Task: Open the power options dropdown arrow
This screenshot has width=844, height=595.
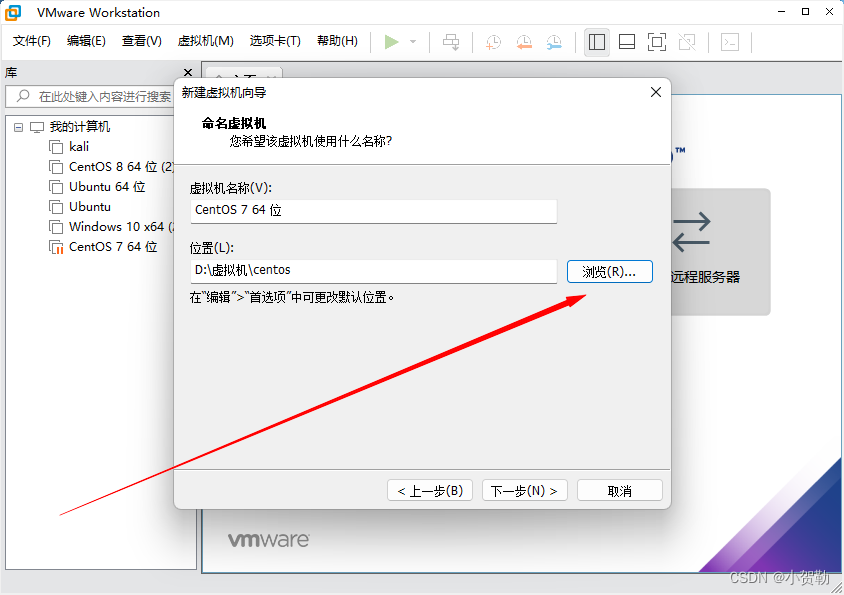Action: (413, 42)
